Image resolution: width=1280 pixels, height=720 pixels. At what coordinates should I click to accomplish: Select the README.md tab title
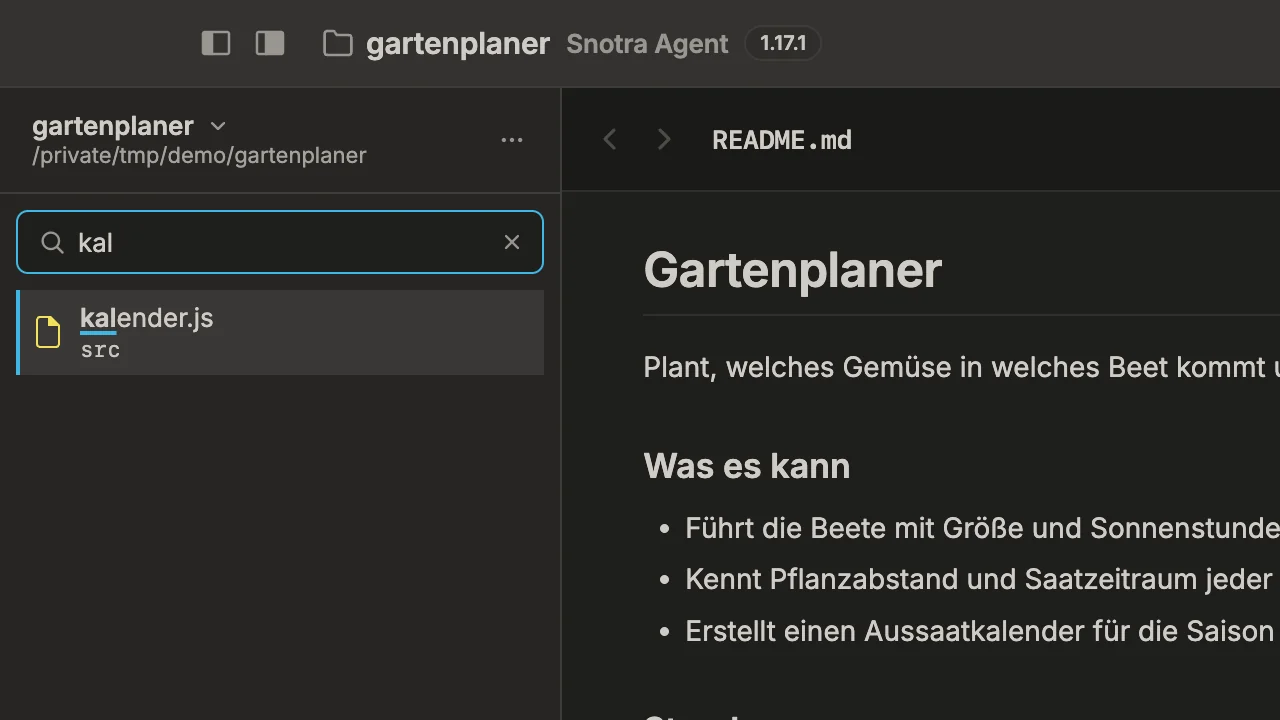[x=782, y=140]
